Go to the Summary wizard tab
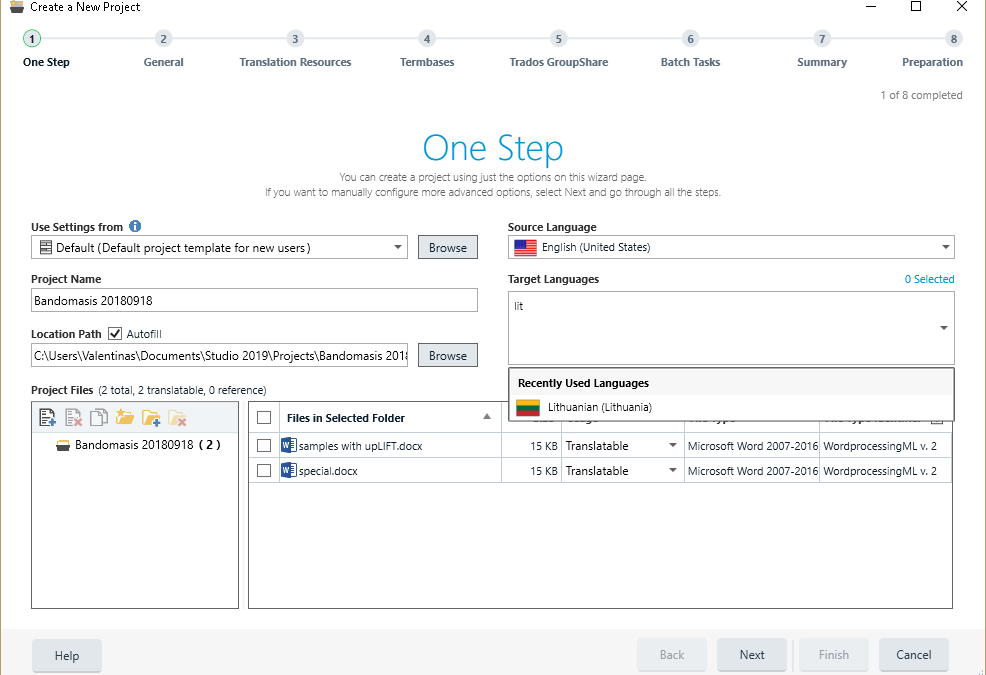Screen dimensions: 986x675 (822, 62)
